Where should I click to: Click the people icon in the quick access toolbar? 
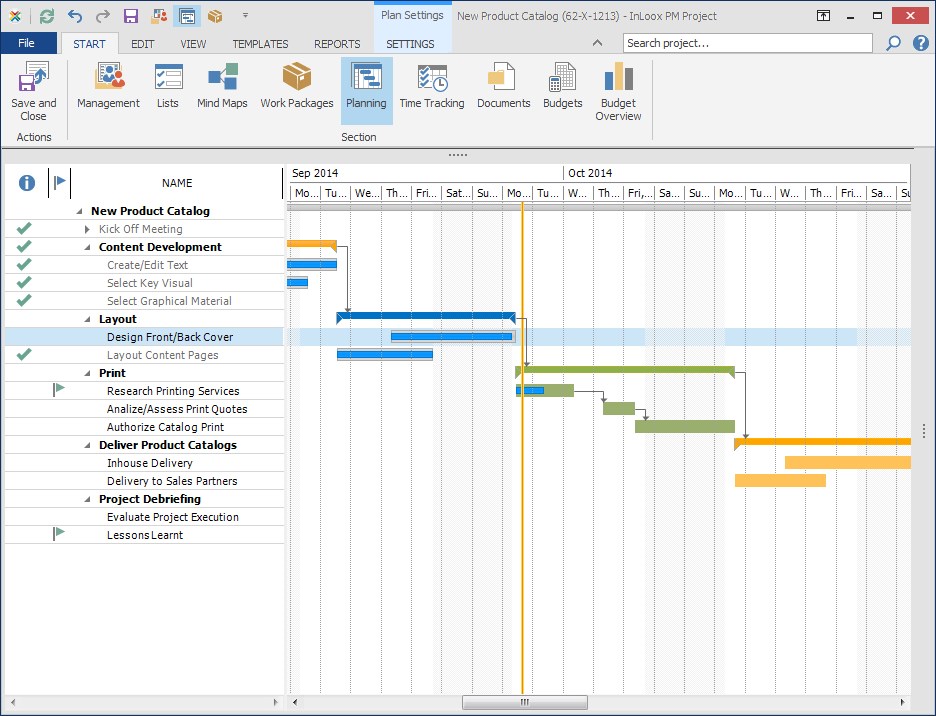[159, 16]
